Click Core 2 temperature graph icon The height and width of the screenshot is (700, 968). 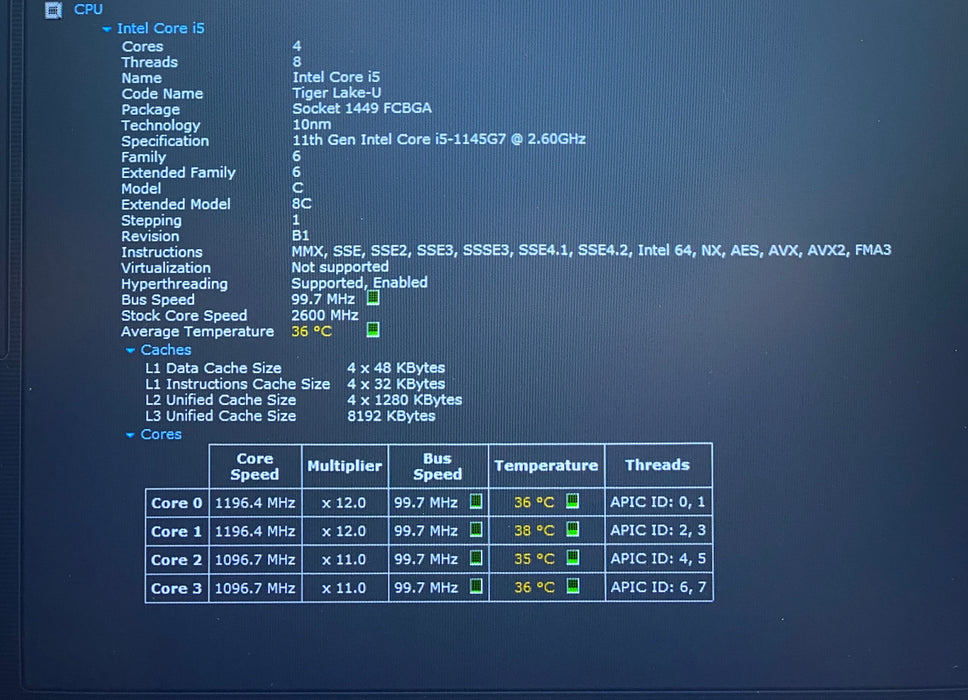coord(573,557)
